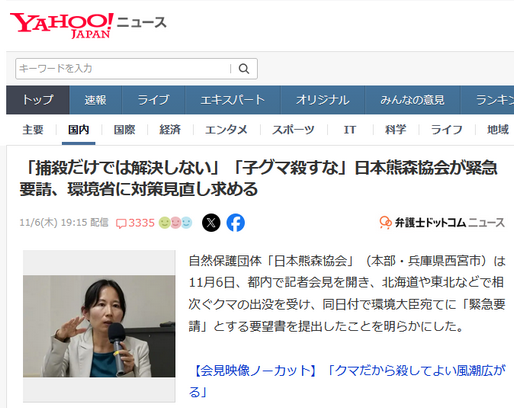Open the スポーツ category
This screenshot has height=408, width=514.
293,130
